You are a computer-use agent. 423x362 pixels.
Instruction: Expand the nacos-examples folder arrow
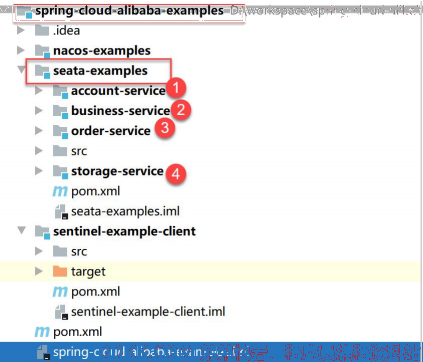[x=21, y=50]
